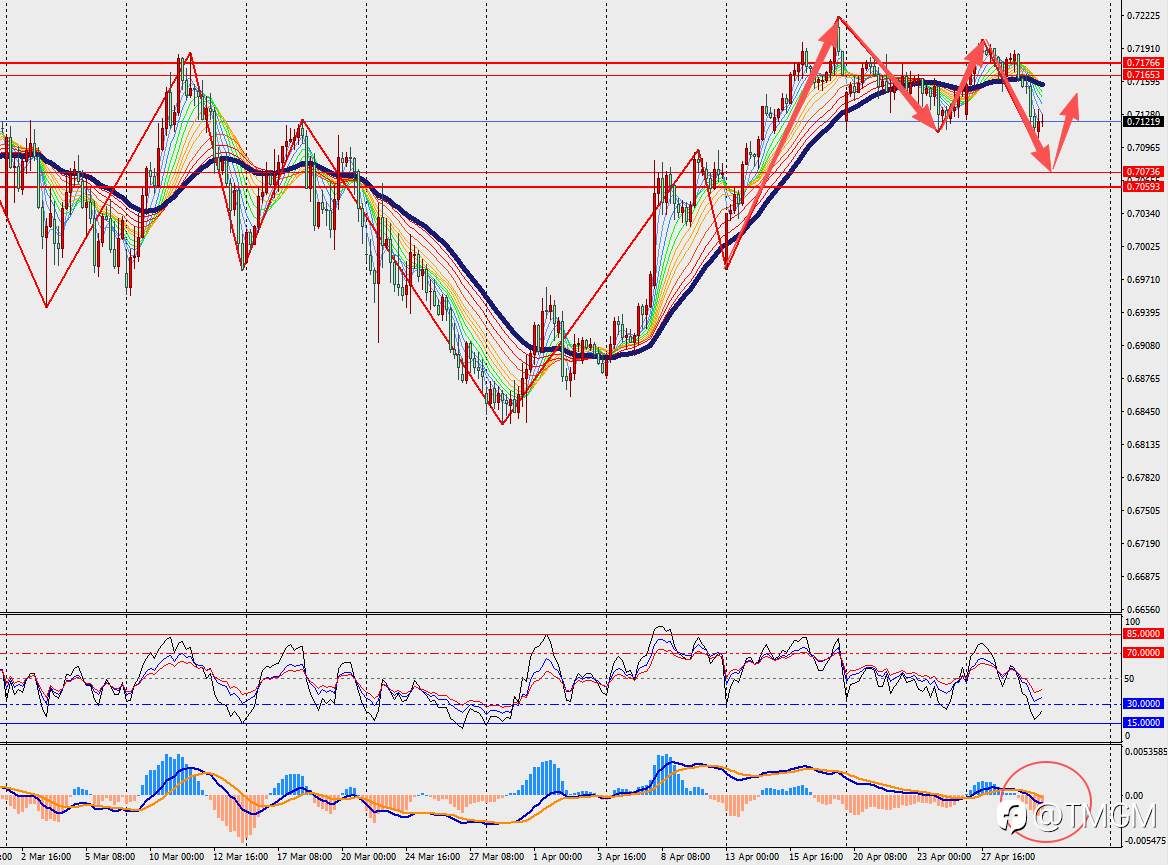The height and width of the screenshot is (865, 1169).
Task: Select the 70.0000 oscillator level tag
Action: coord(1143,652)
